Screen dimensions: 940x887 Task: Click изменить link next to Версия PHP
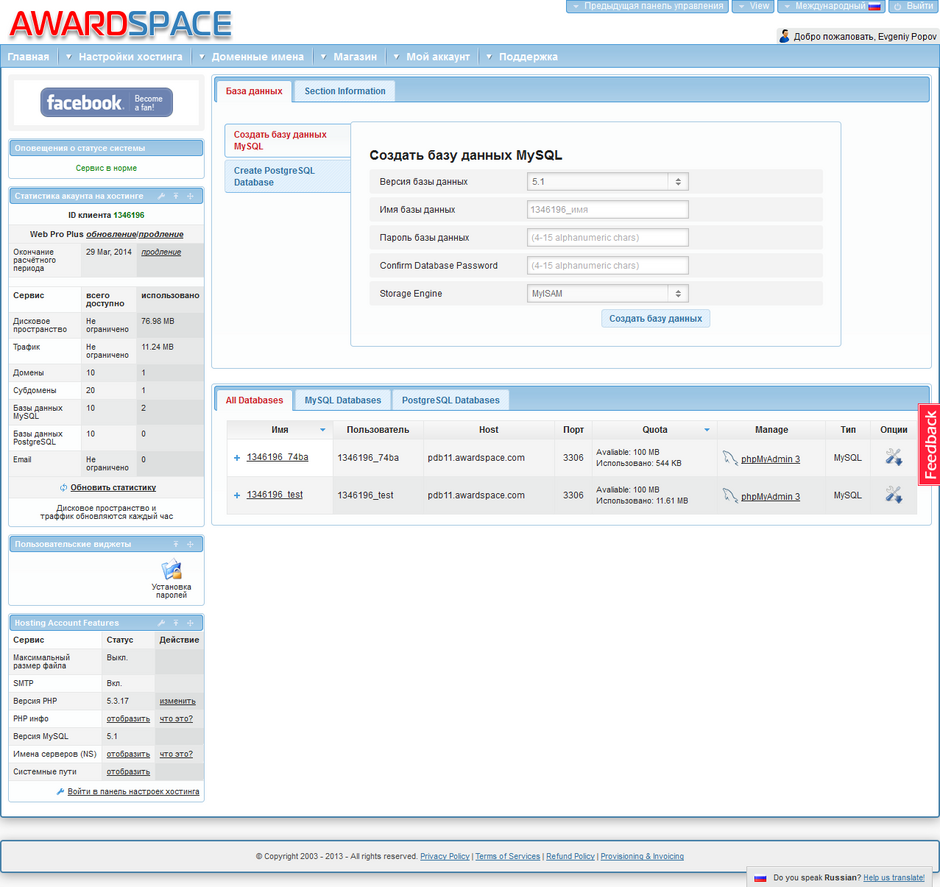(177, 701)
